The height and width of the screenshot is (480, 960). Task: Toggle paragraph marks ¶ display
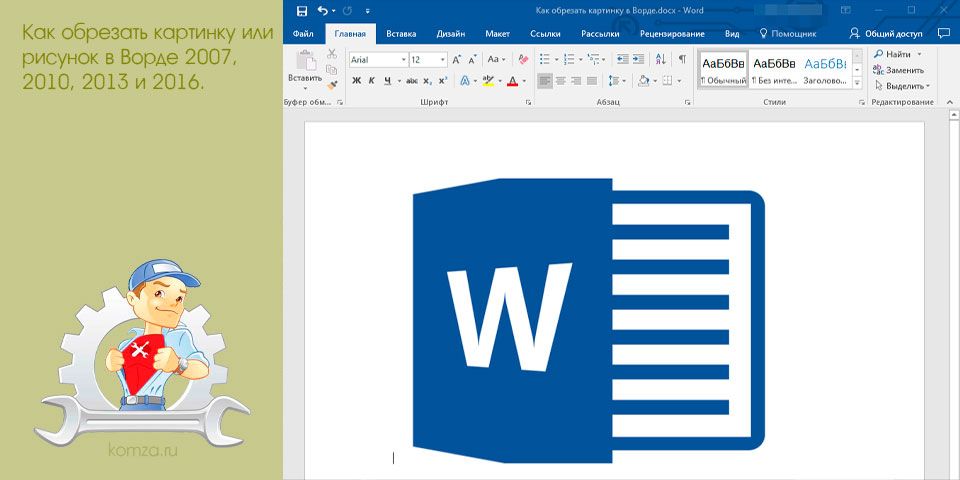pos(682,60)
